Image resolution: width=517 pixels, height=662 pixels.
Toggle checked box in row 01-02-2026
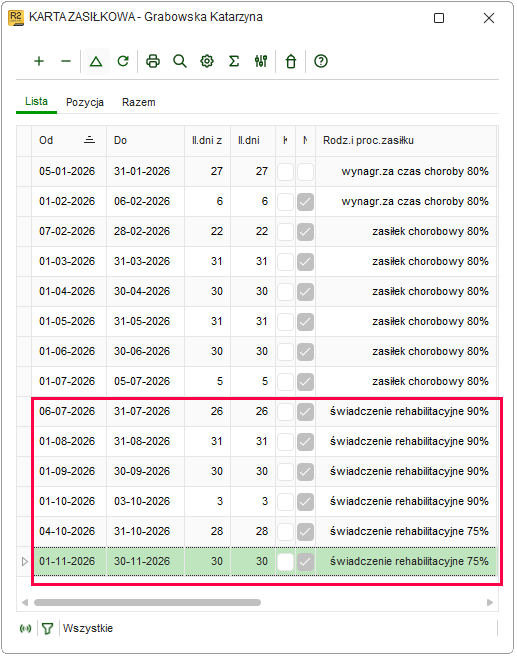[305, 202]
